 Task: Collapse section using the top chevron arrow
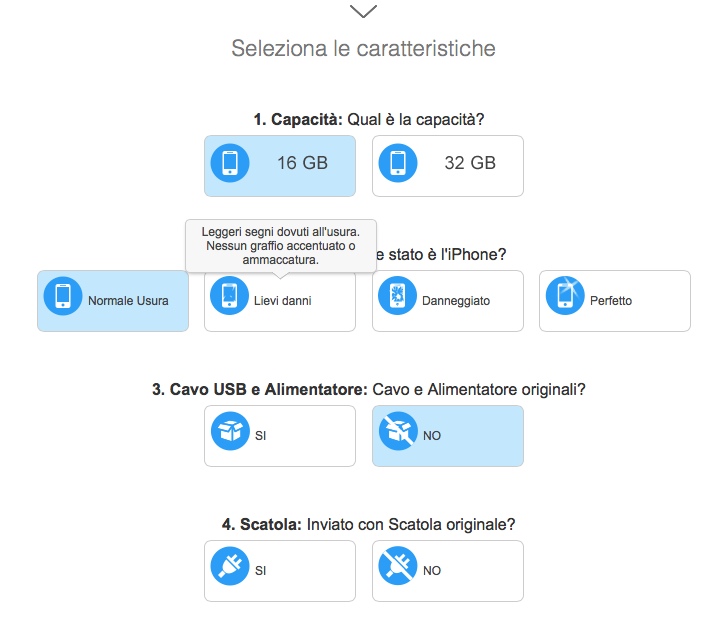click(x=364, y=11)
